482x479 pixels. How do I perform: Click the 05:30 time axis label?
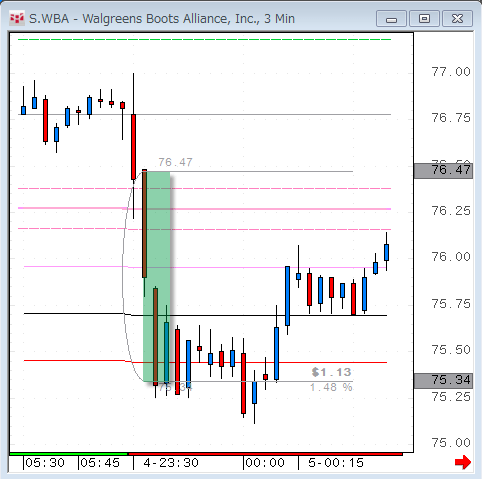[45, 463]
